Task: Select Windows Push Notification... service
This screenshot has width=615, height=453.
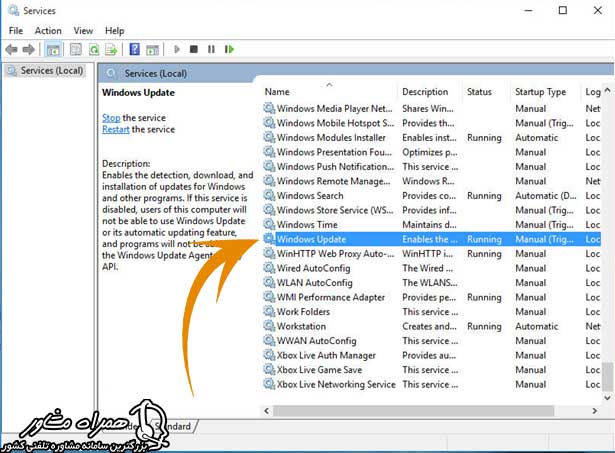Action: coord(335,166)
